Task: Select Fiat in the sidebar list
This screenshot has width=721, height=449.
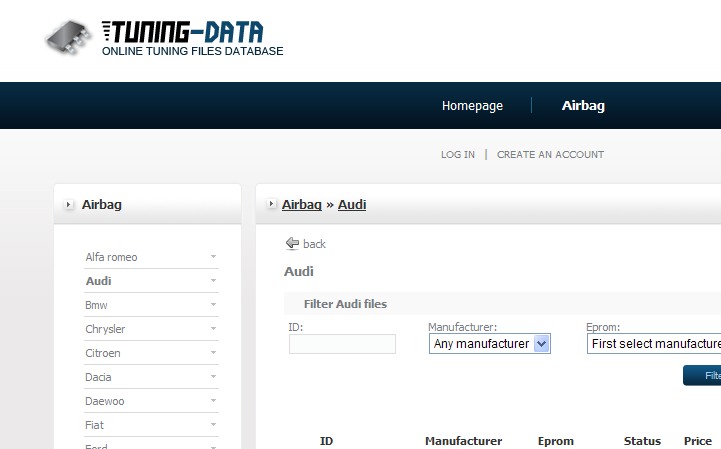Action: (x=95, y=425)
